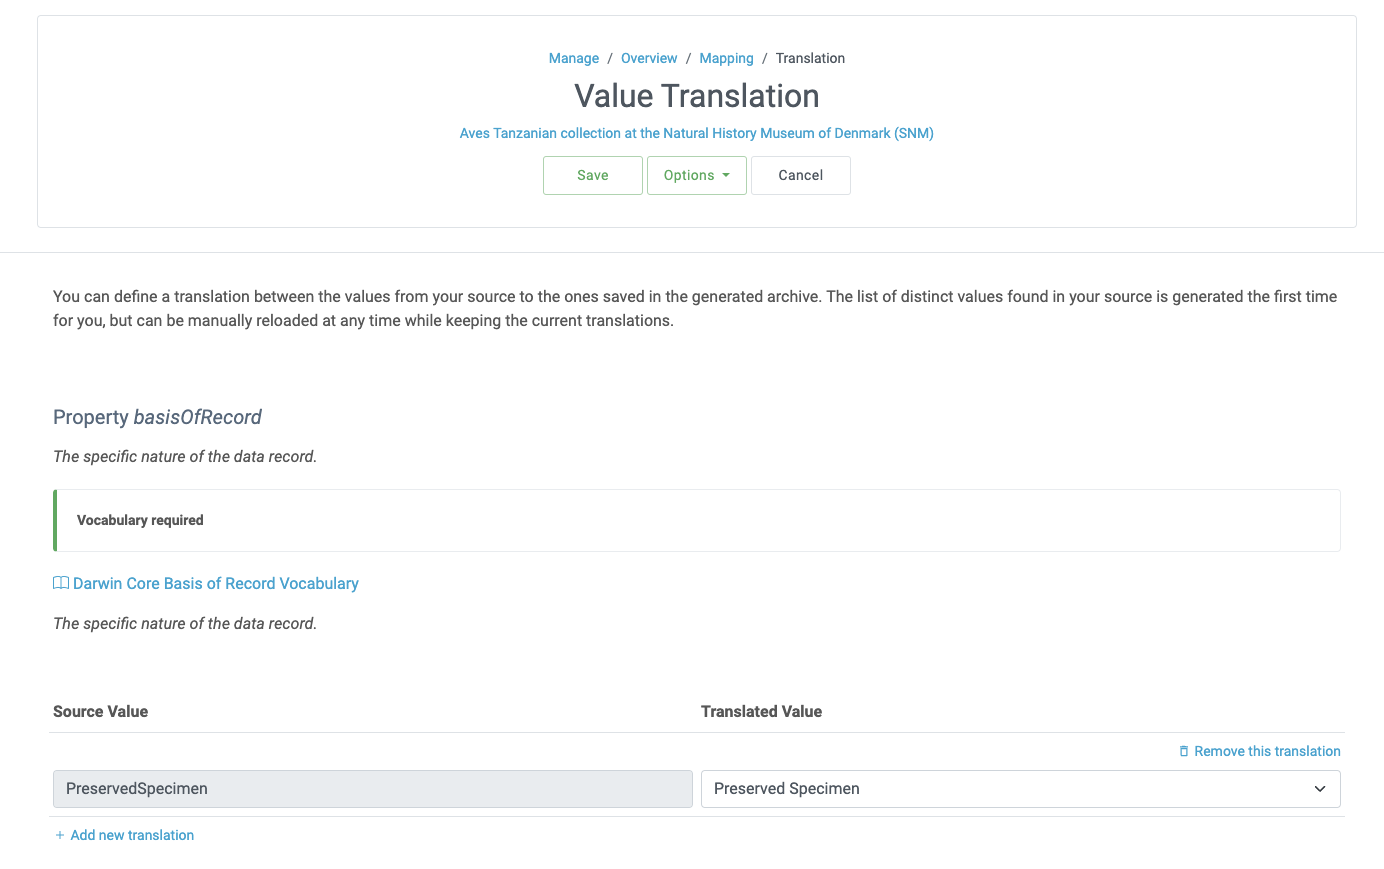
Task: Click the trash icon to remove the translation
Action: click(x=1184, y=751)
